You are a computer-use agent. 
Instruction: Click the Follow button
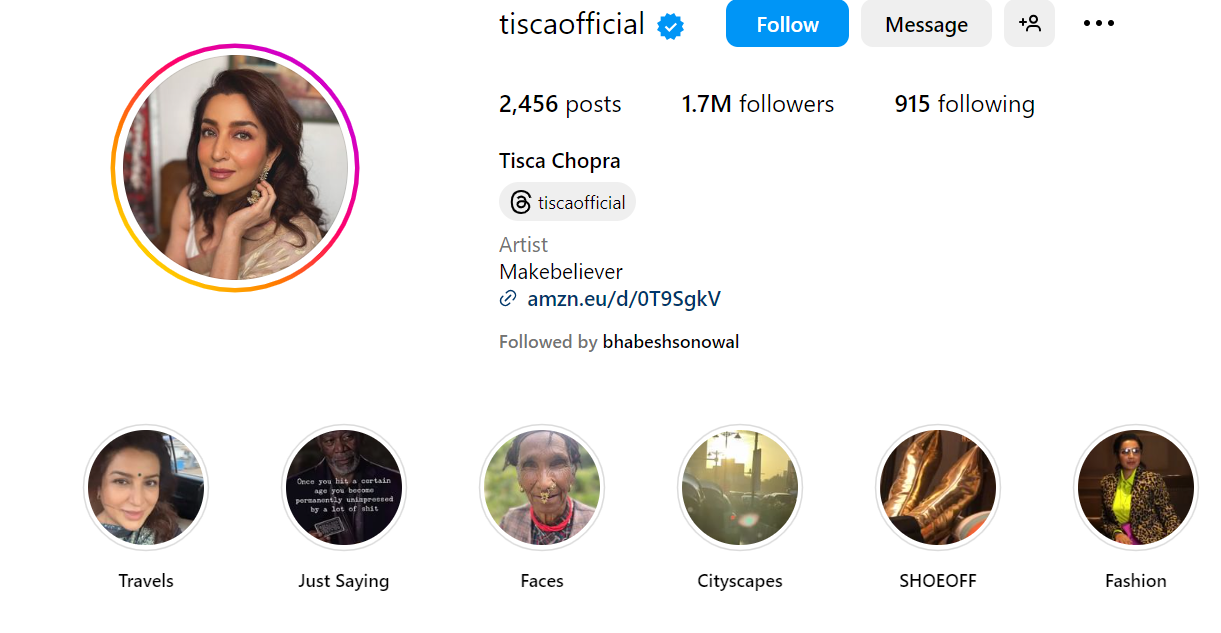tap(787, 24)
